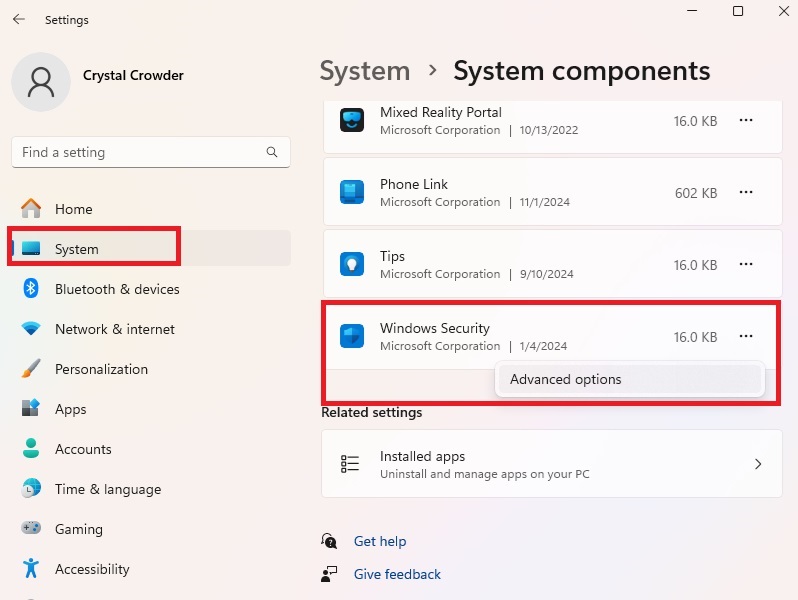Click the Network Wi-Fi icon in sidebar
The height and width of the screenshot is (600, 798).
click(x=31, y=328)
